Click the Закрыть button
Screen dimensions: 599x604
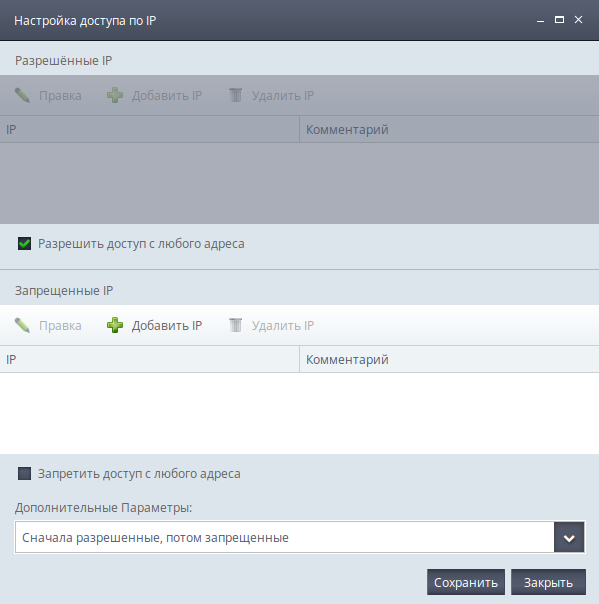(x=548, y=582)
